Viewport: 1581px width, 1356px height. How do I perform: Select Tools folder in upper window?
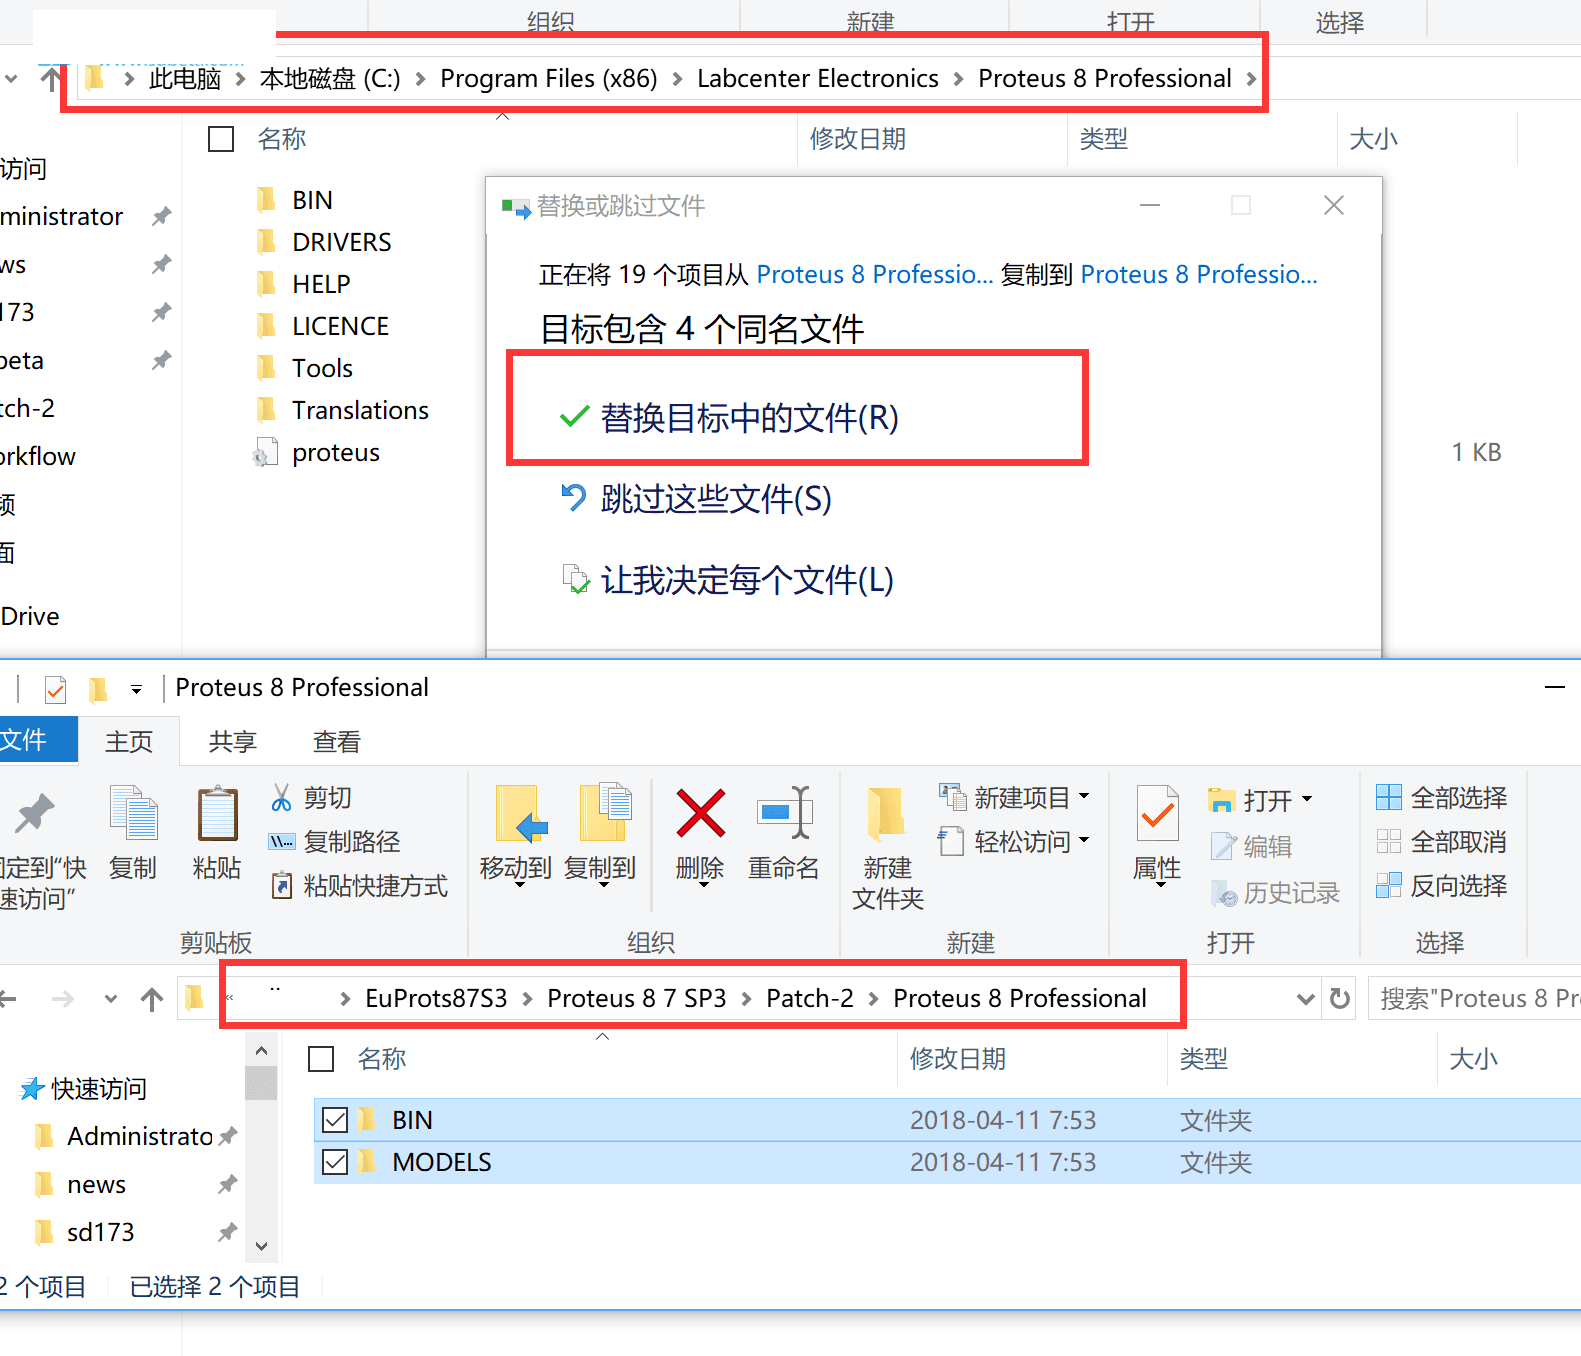pos(322,368)
